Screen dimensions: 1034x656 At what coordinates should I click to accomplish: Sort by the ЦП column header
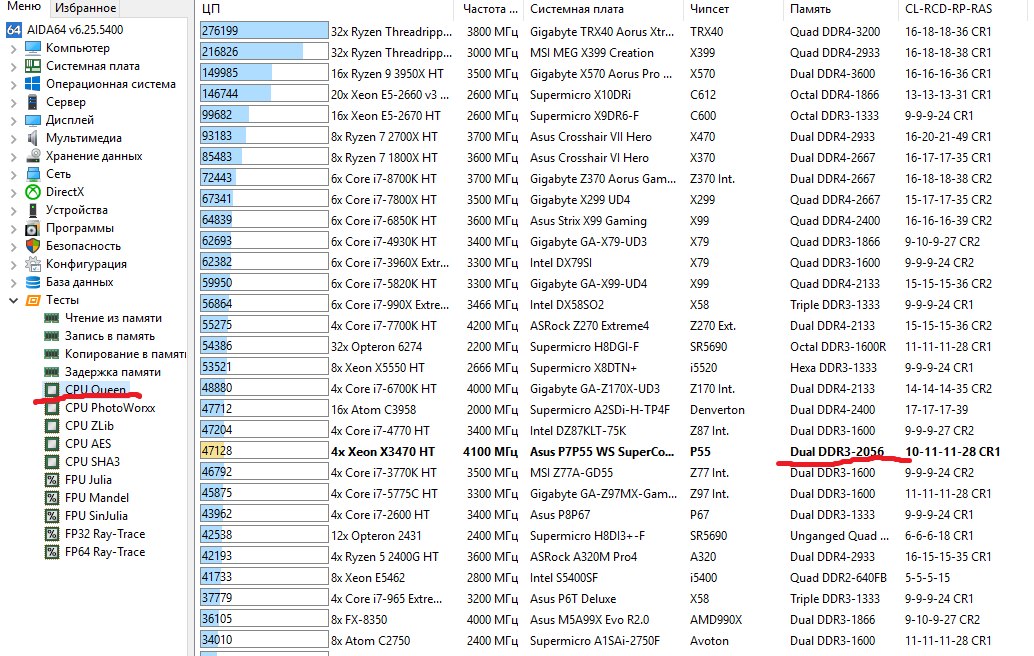(324, 9)
